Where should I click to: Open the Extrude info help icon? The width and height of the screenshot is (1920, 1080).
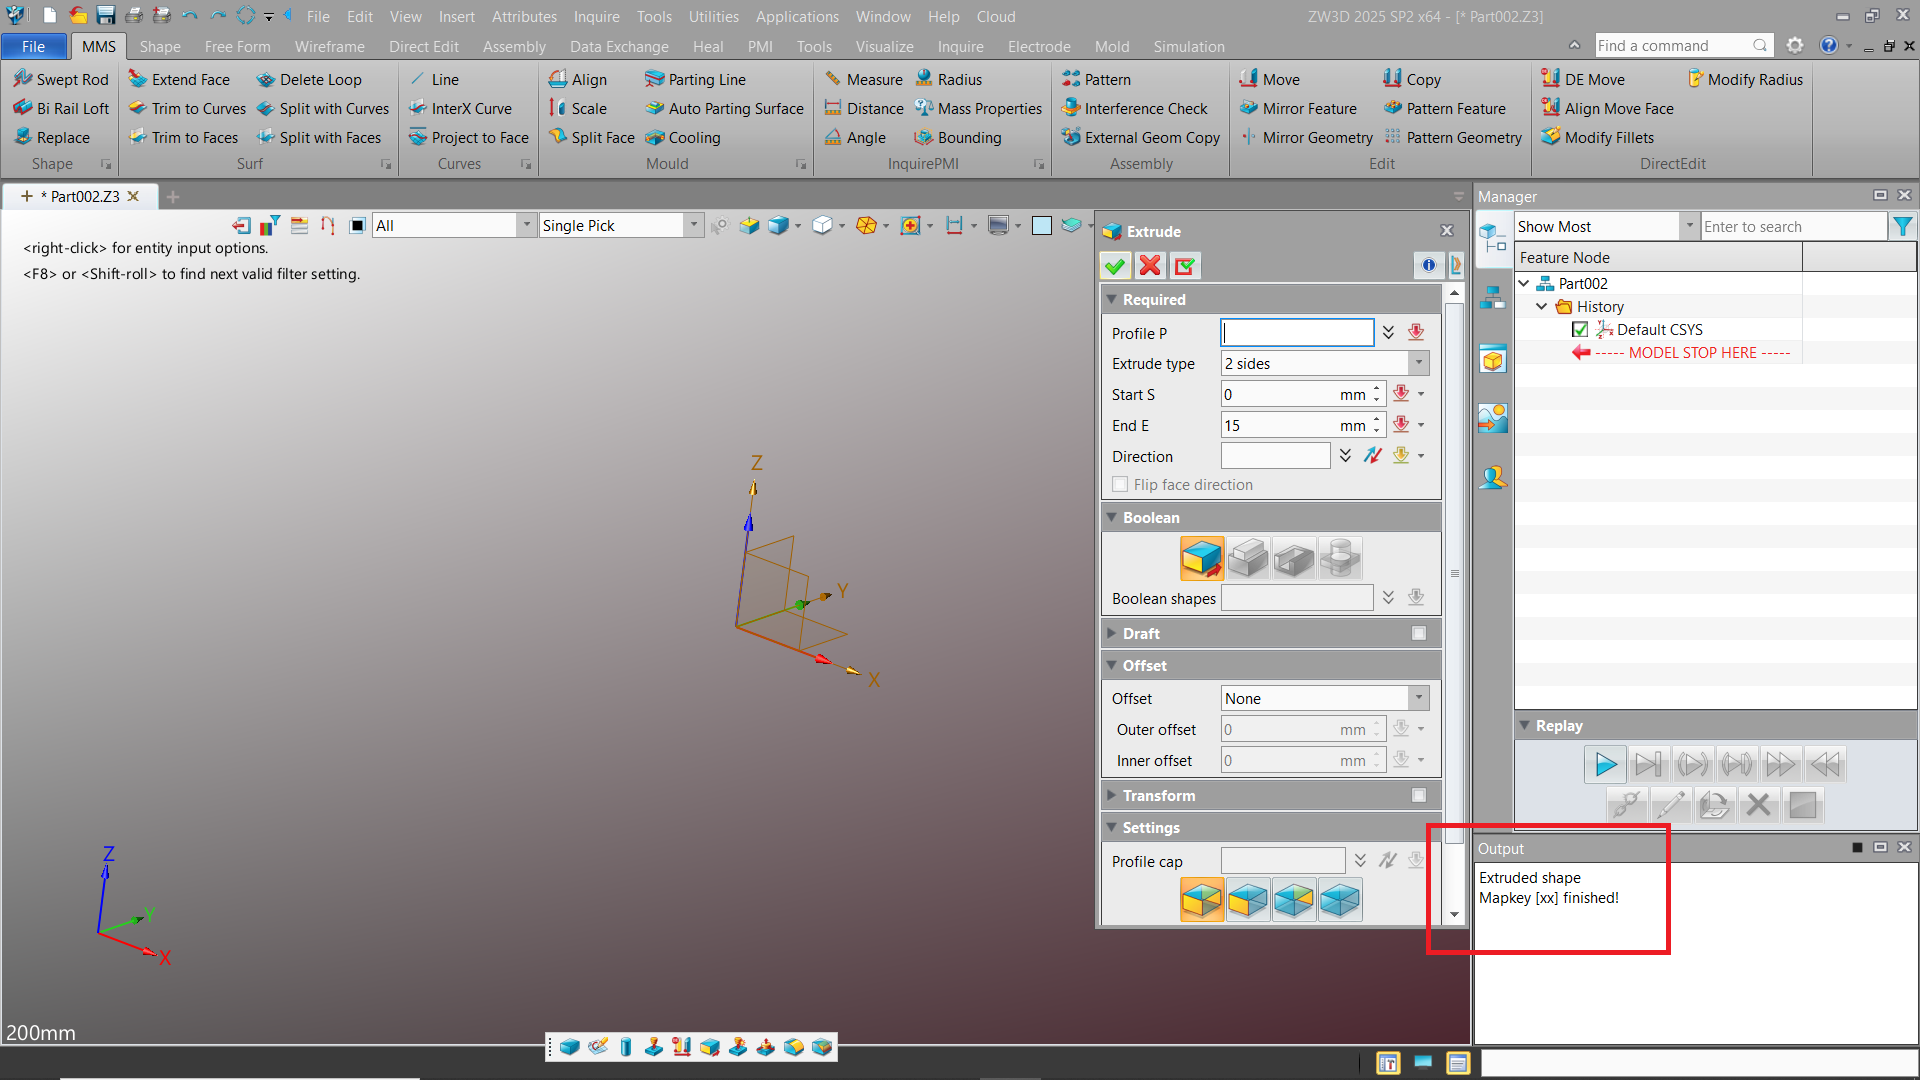pos(1428,265)
